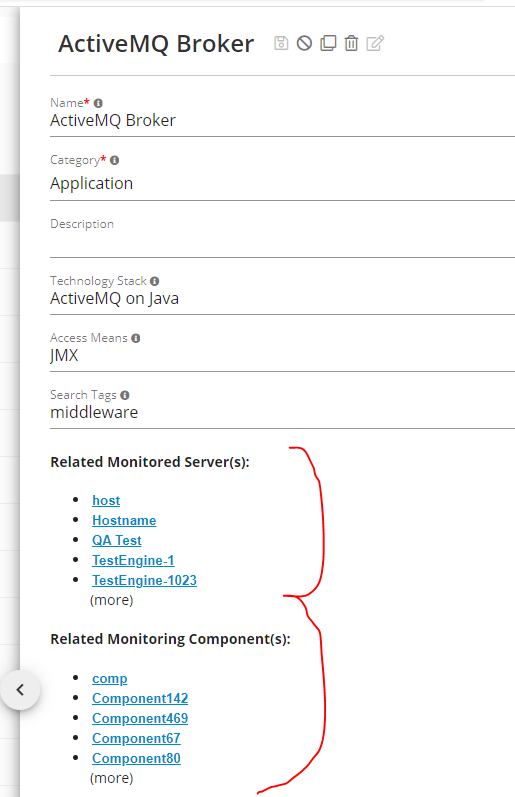The image size is (515, 797).
Task: Click the trash delete icon in header
Action: [x=351, y=43]
